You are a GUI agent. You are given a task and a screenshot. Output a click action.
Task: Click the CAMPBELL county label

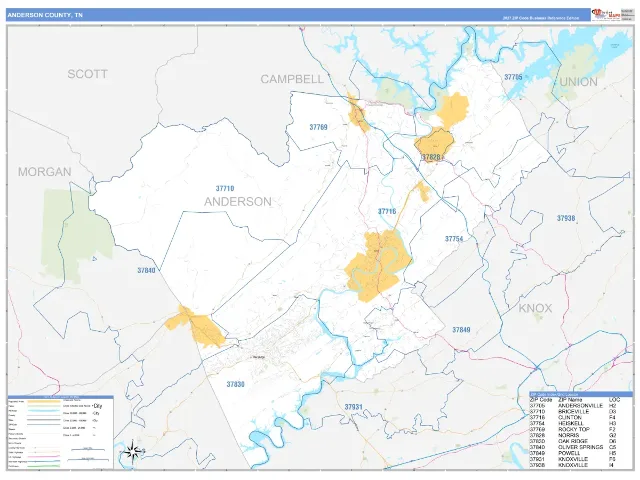point(292,79)
